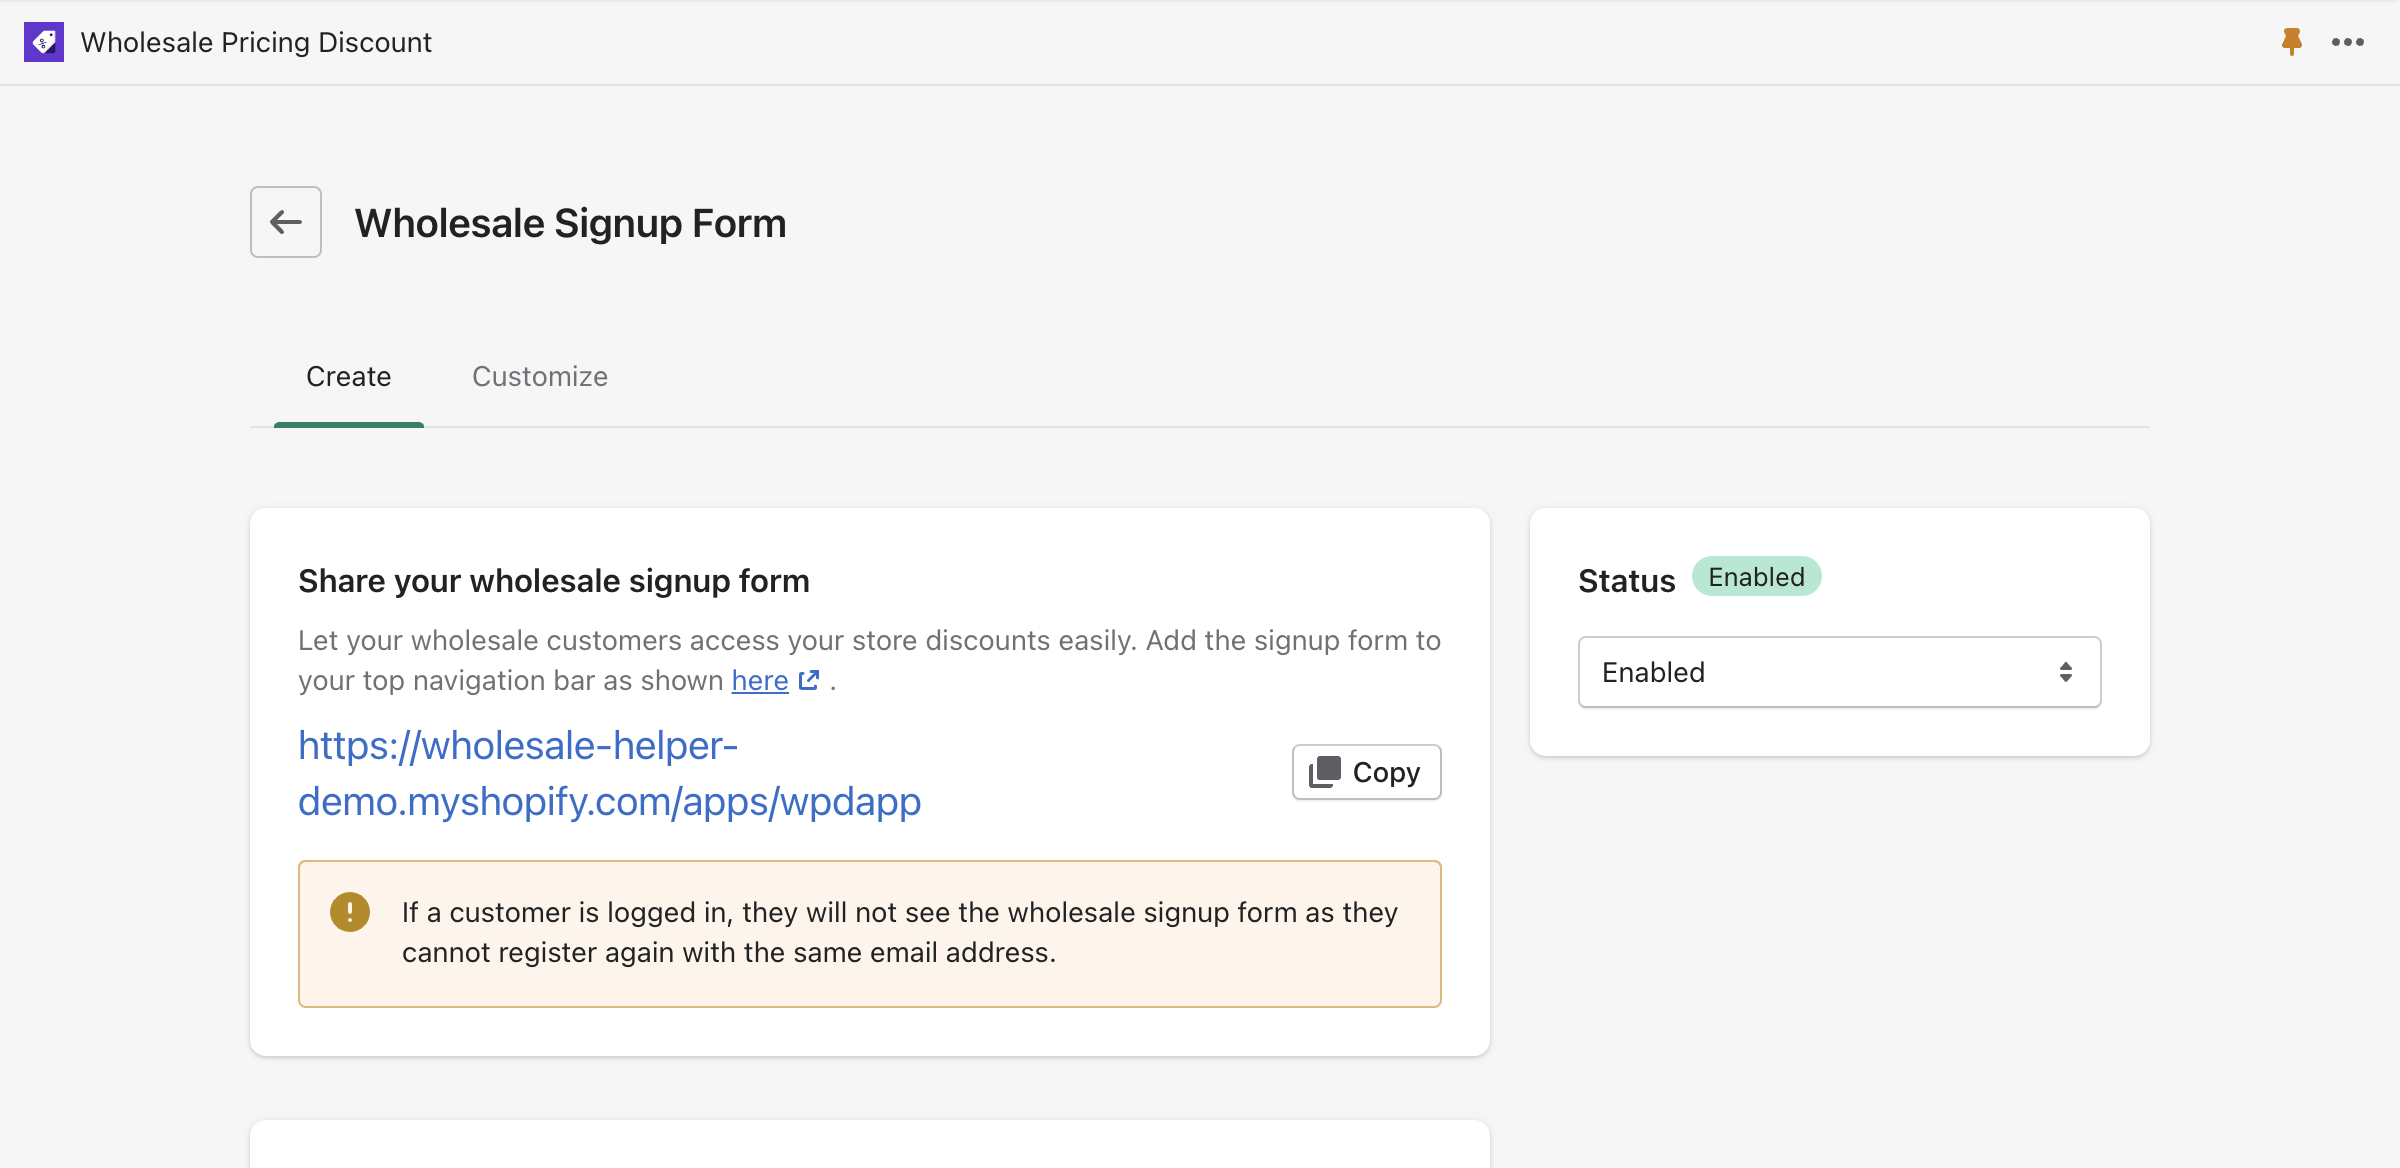Open the 'here' navigation help link
Image resolution: width=2400 pixels, height=1168 pixels.
[x=760, y=681]
